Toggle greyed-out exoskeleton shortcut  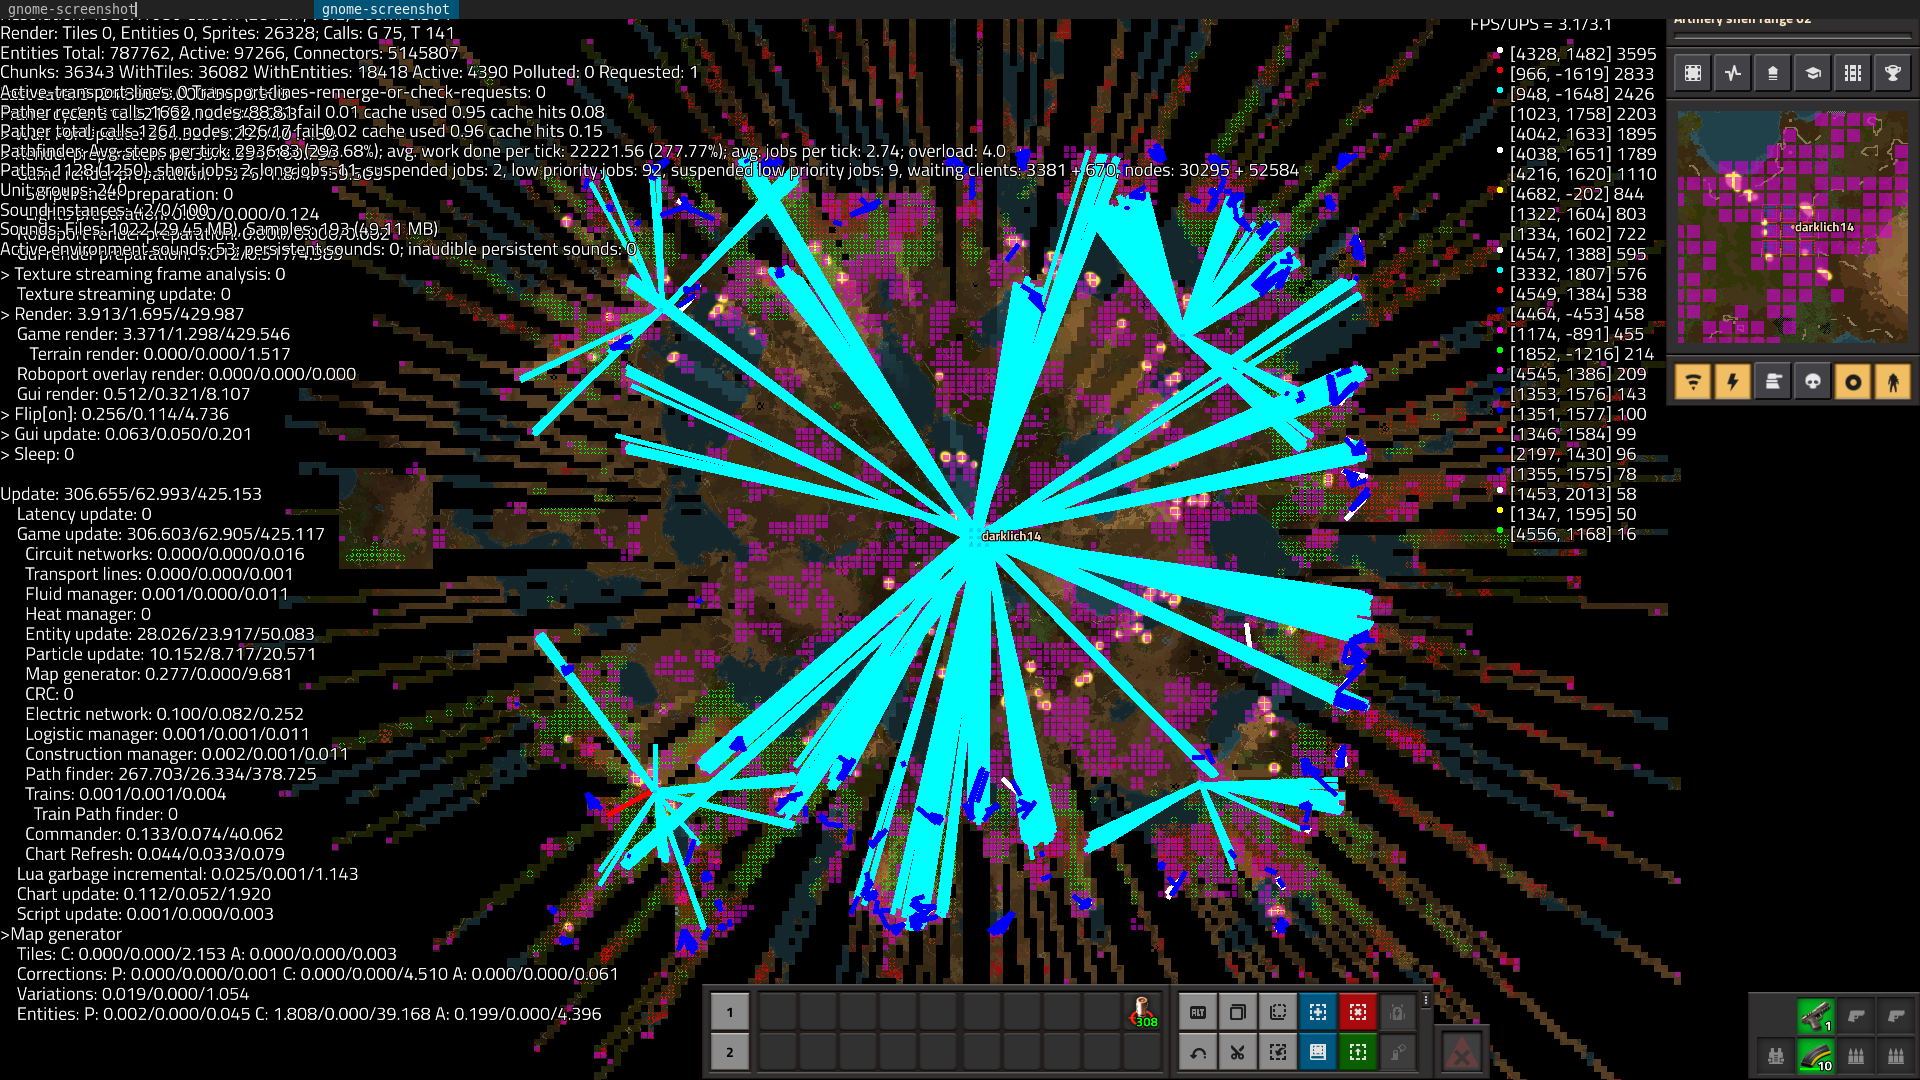point(1398,1053)
